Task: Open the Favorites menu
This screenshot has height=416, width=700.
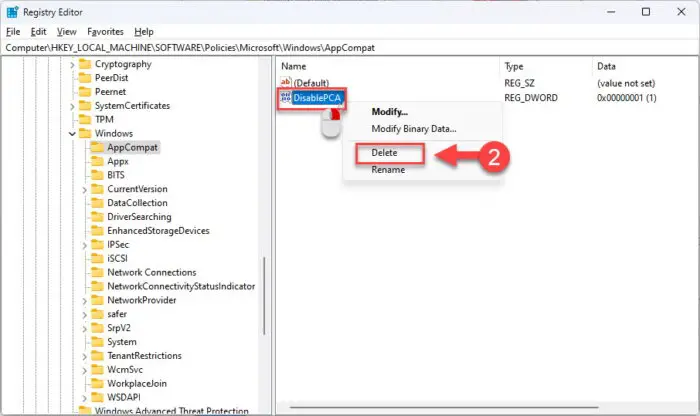Action: pos(105,32)
